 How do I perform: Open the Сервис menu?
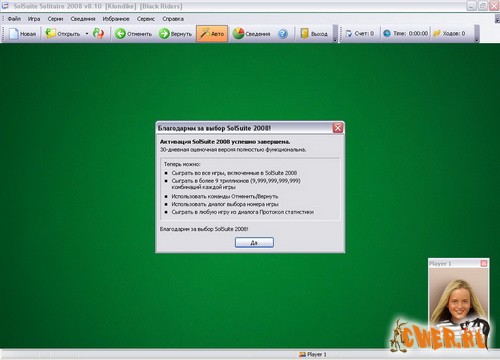coord(146,19)
